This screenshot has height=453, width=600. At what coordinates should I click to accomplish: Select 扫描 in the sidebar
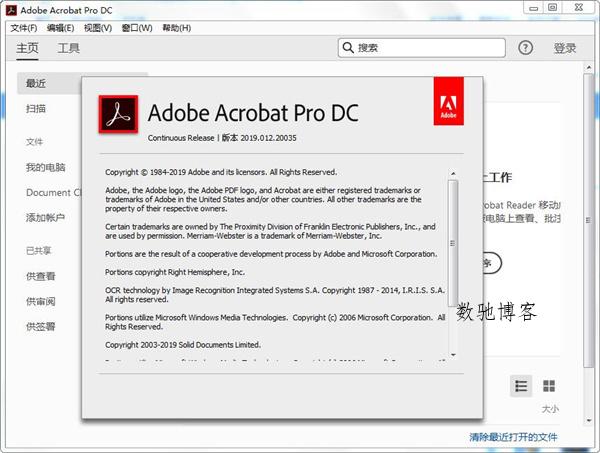point(36,109)
